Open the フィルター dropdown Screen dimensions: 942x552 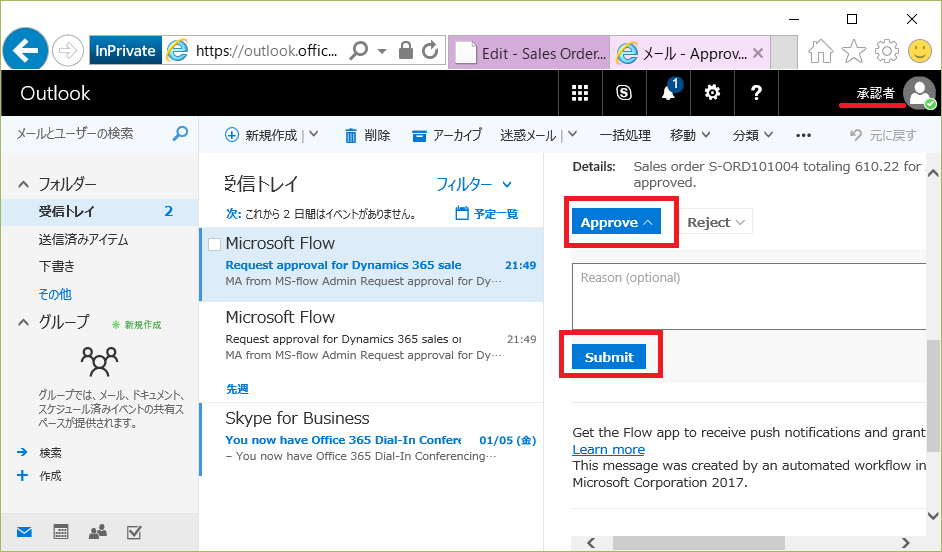pos(474,184)
